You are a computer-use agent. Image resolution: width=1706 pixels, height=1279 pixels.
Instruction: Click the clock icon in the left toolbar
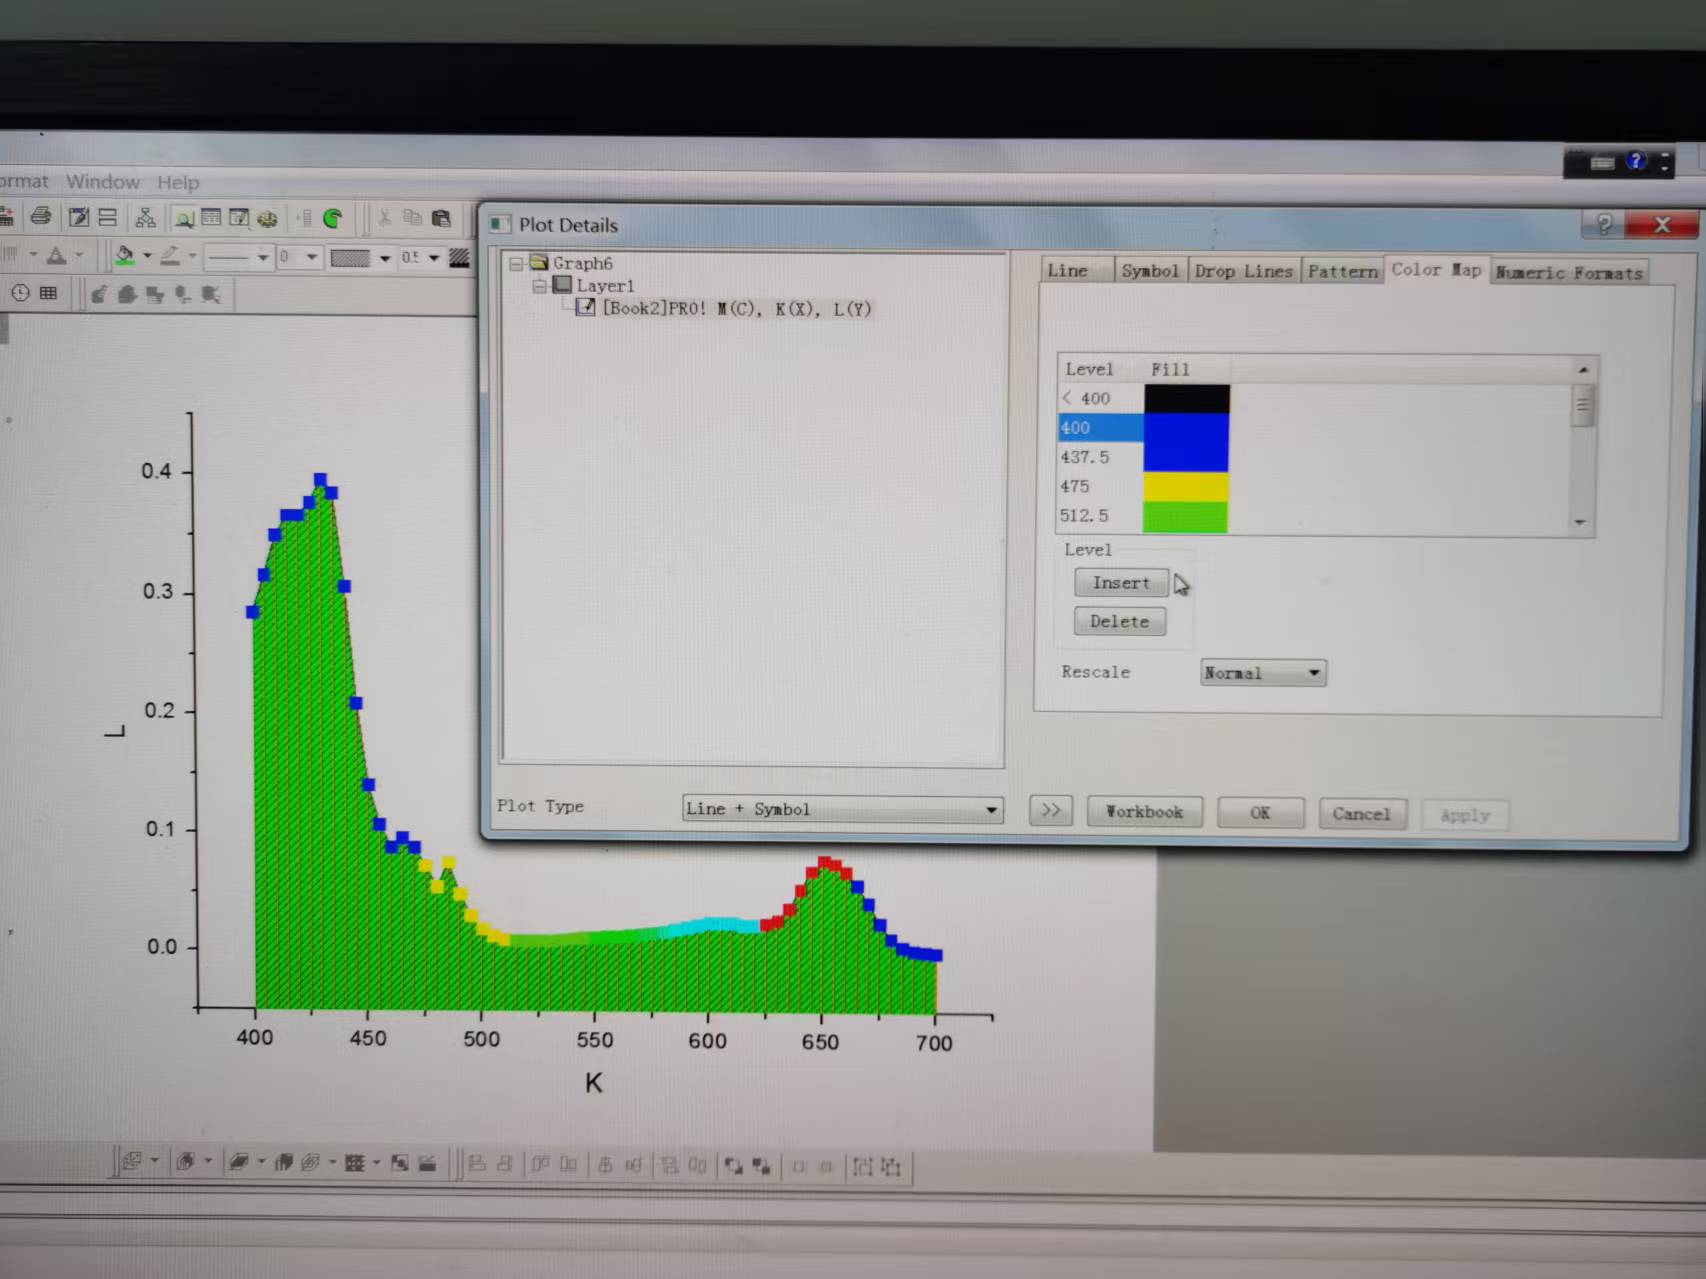point(20,293)
